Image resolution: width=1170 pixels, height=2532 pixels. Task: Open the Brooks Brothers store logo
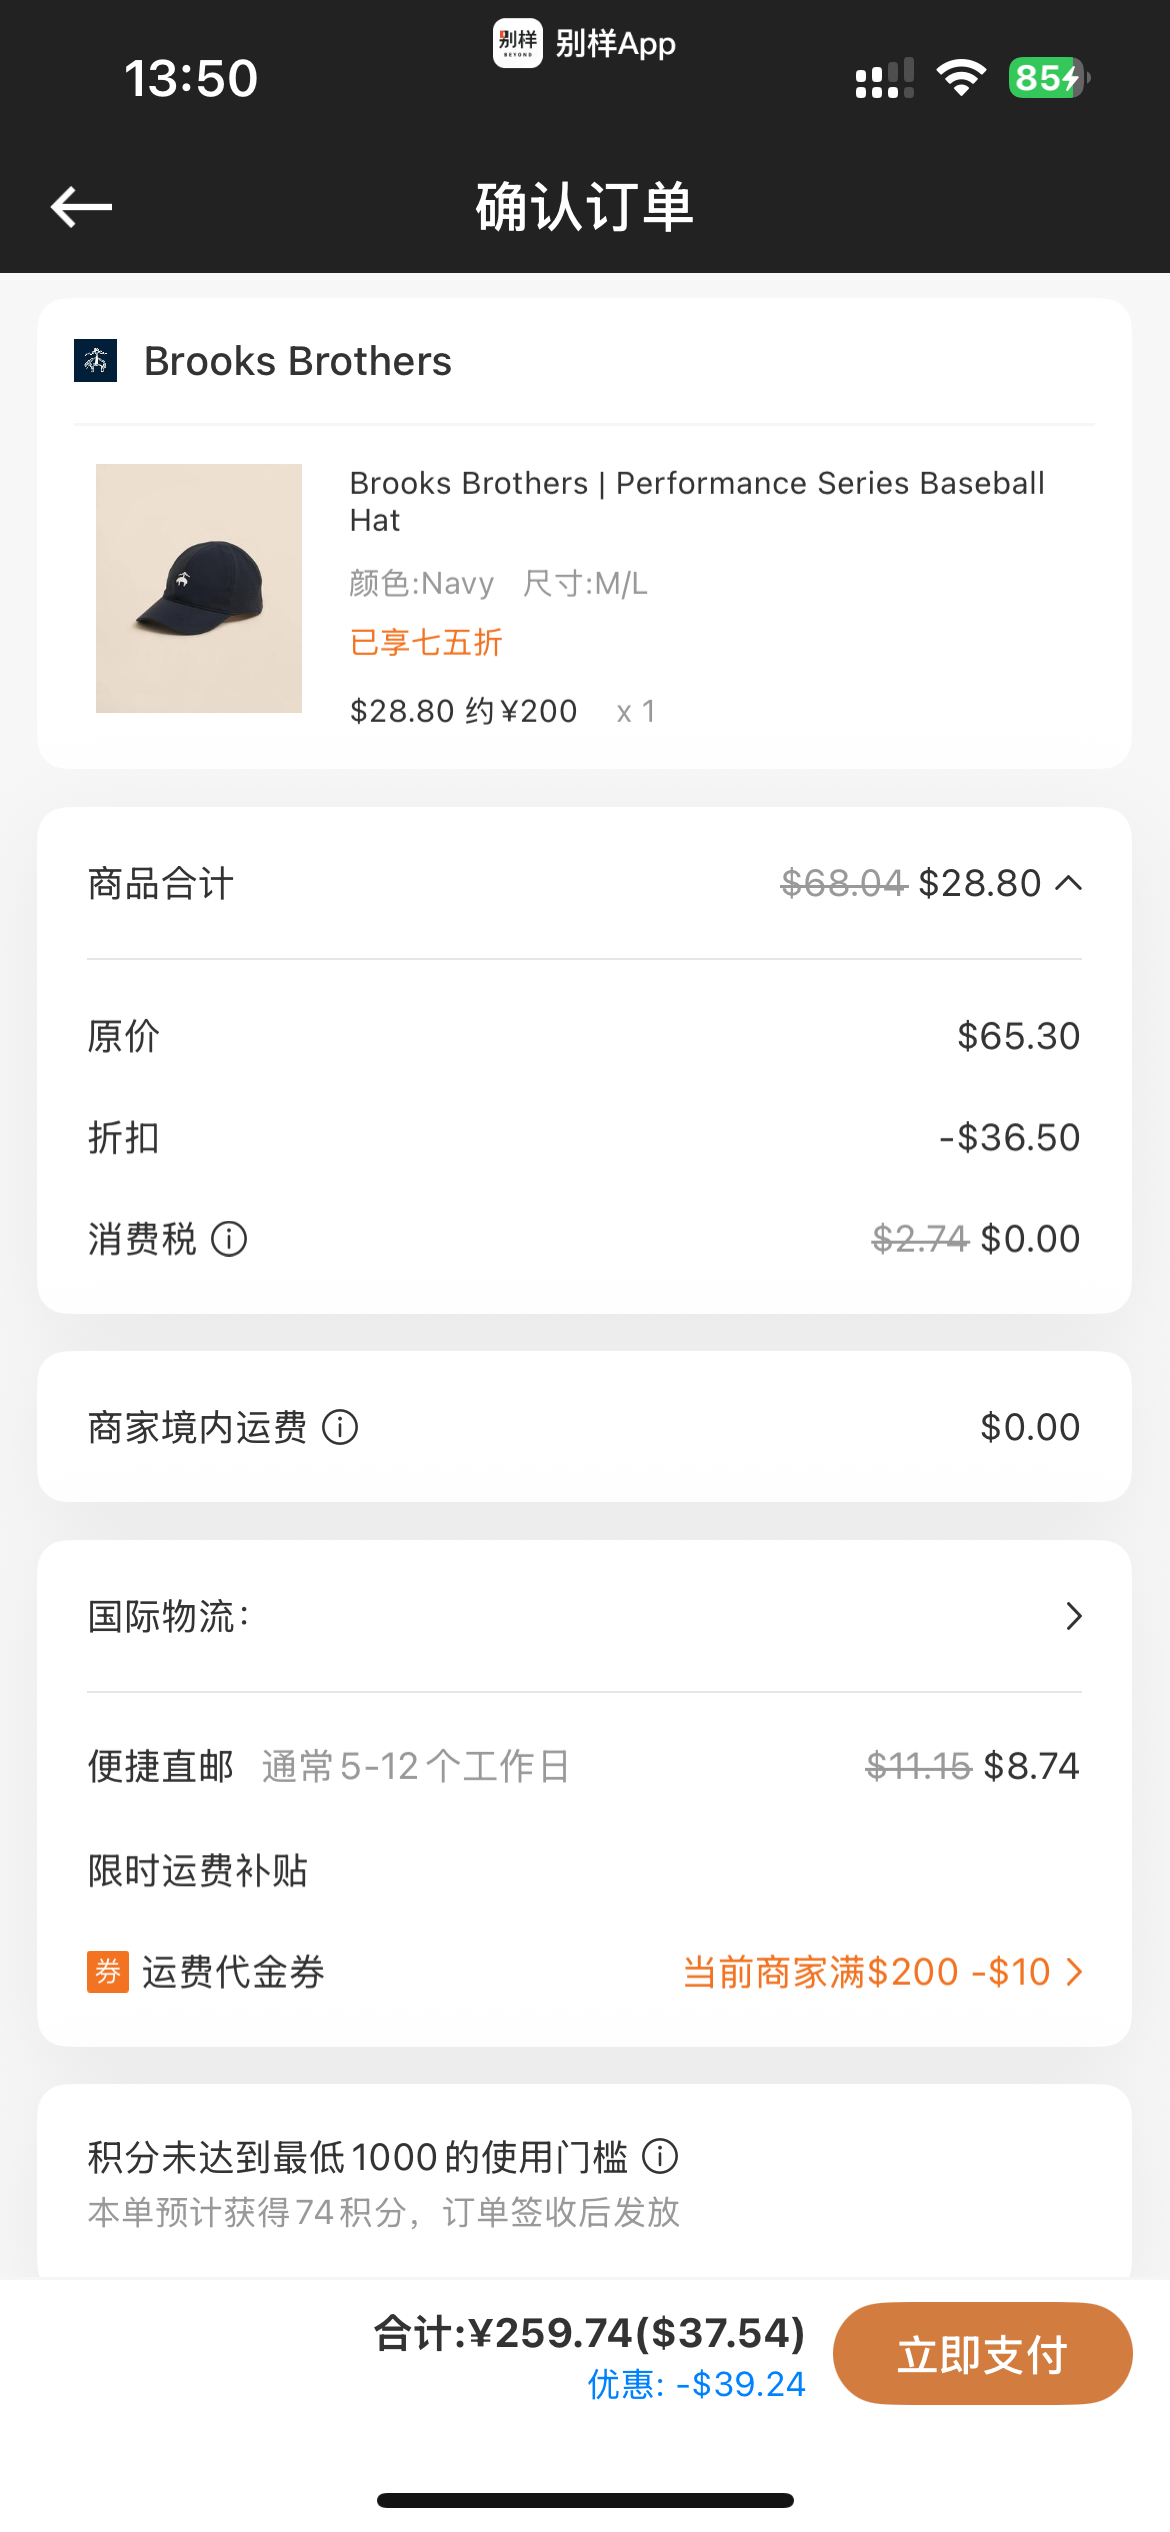[96, 361]
